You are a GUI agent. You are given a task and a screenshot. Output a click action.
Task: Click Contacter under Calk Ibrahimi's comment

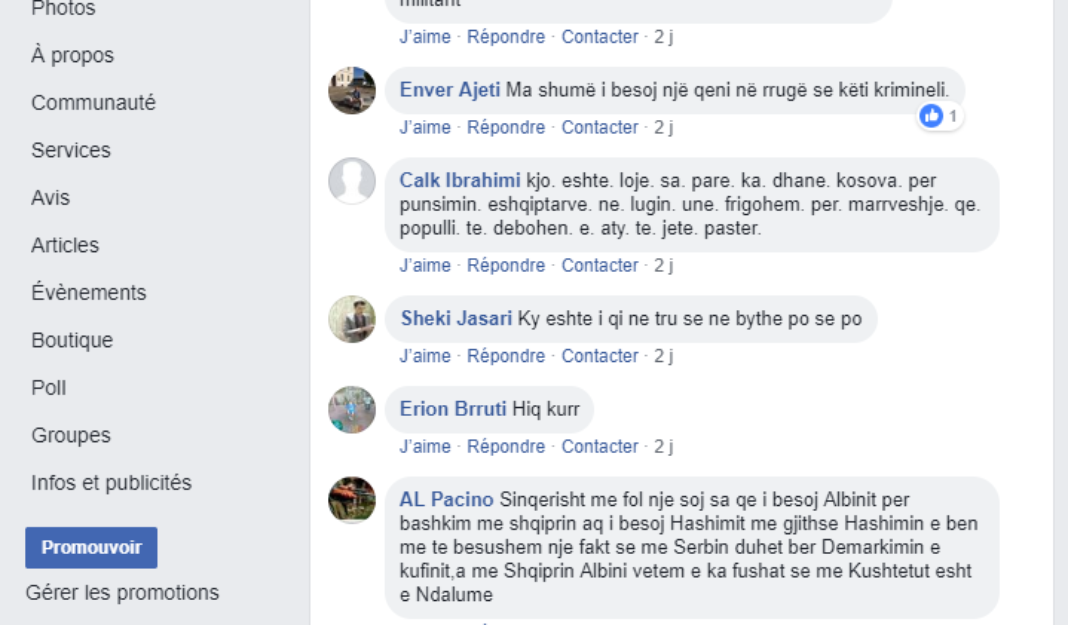pyautogui.click(x=600, y=265)
